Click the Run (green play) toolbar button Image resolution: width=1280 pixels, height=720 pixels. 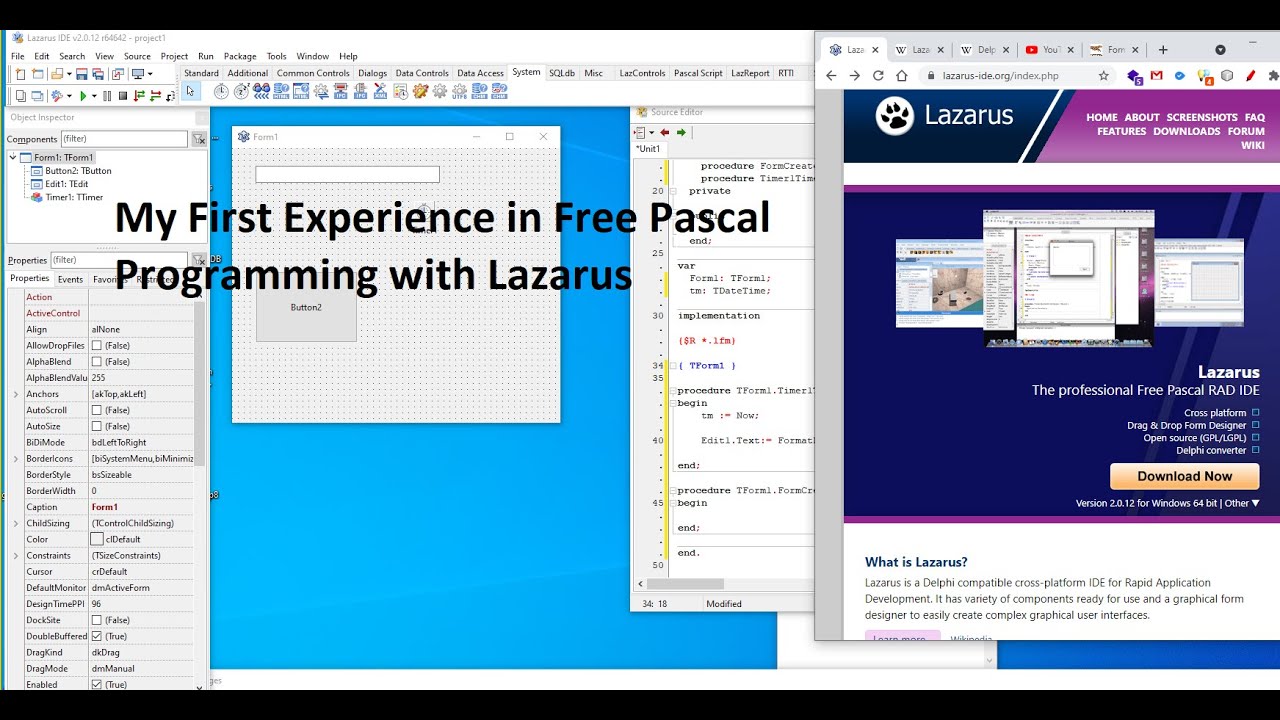coord(83,96)
